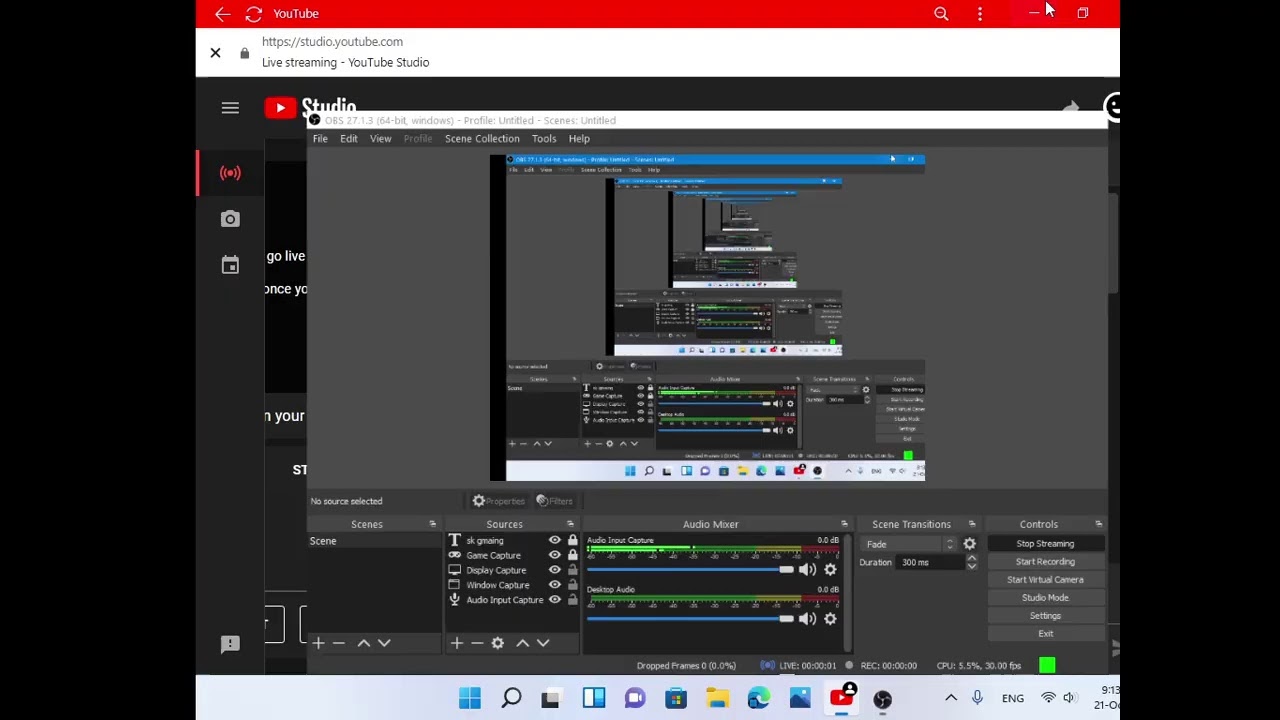Close the URL bar with the X icon
Viewport: 1280px width, 720px height.
coord(215,53)
